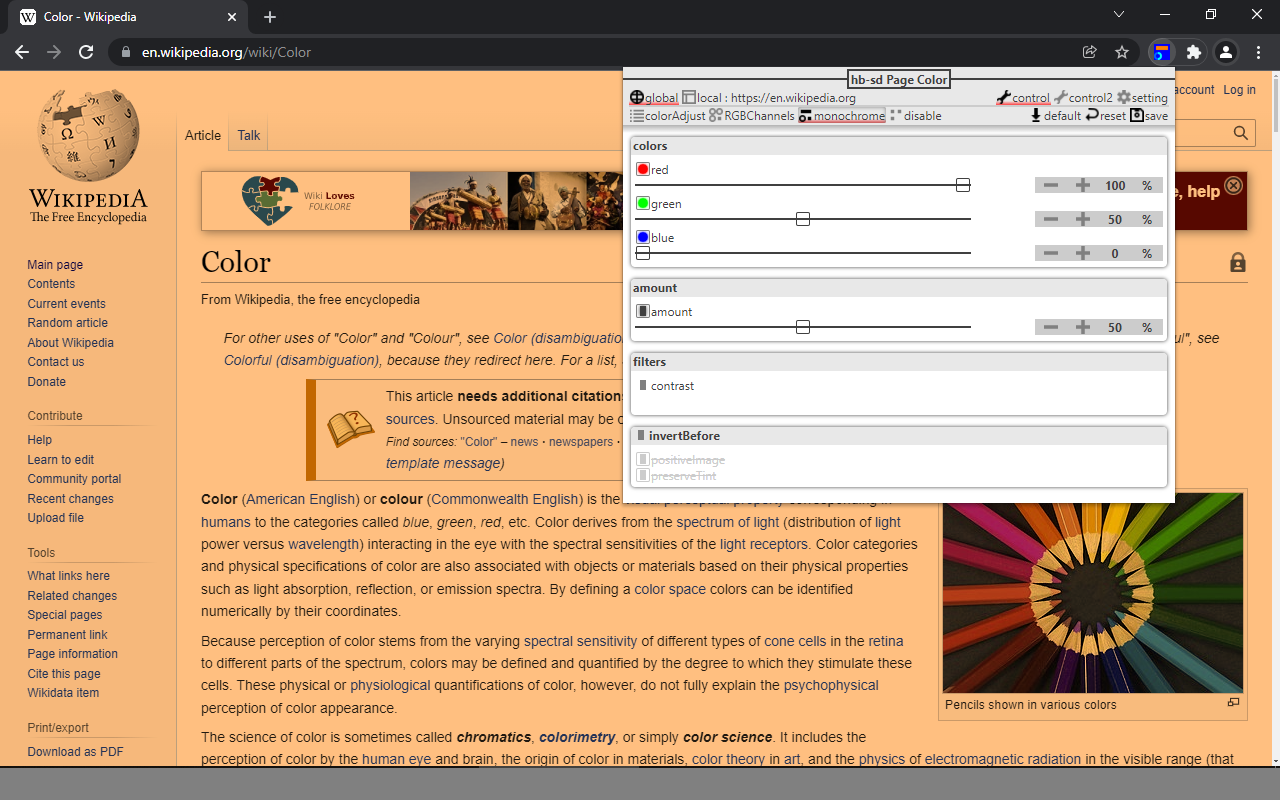Screen dimensions: 1280x800
Task: Click the reset arrow button
Action: click(1106, 116)
